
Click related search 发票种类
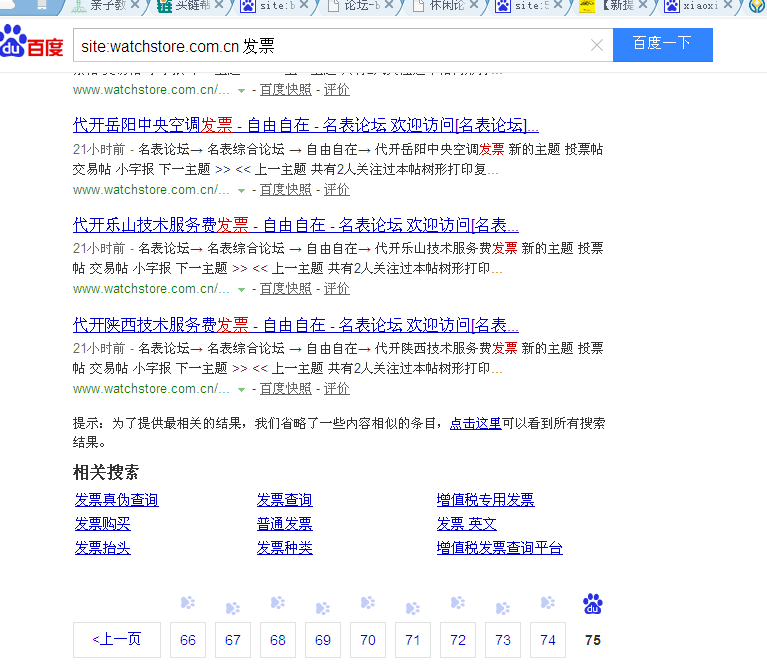[285, 547]
